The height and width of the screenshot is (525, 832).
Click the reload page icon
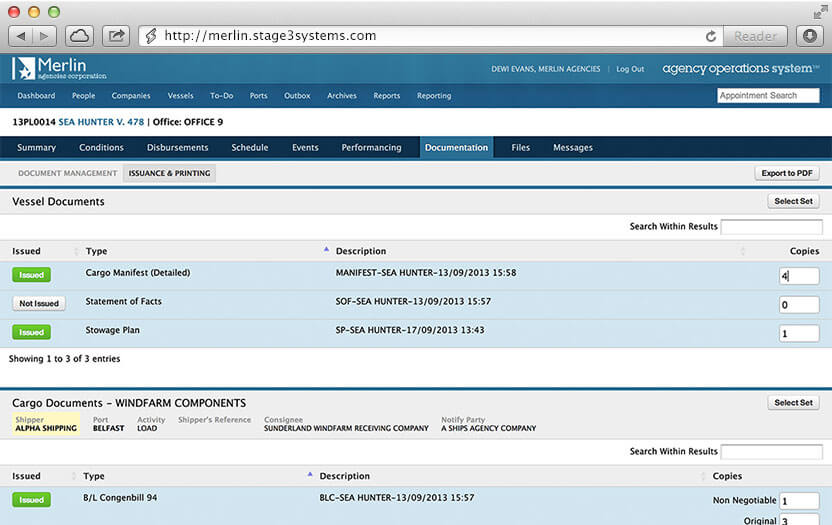click(x=711, y=36)
